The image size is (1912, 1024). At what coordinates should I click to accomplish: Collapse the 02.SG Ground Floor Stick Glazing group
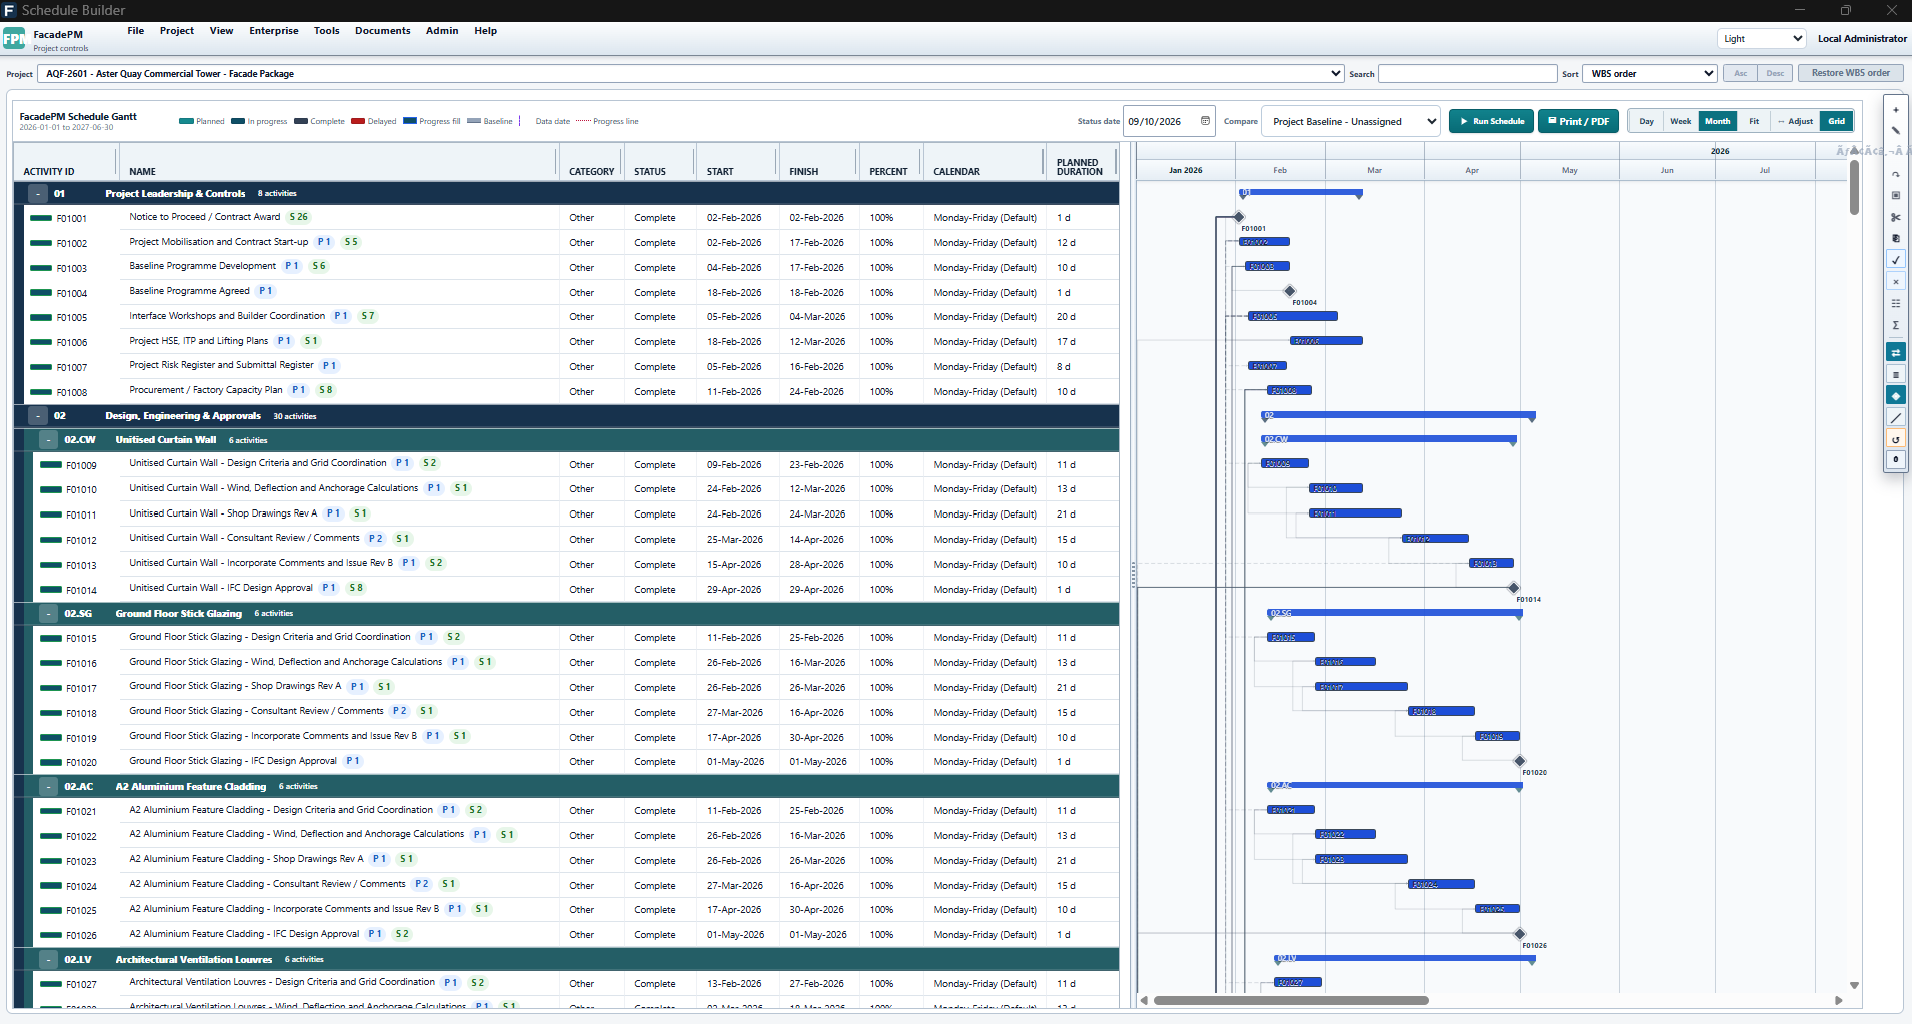point(48,614)
